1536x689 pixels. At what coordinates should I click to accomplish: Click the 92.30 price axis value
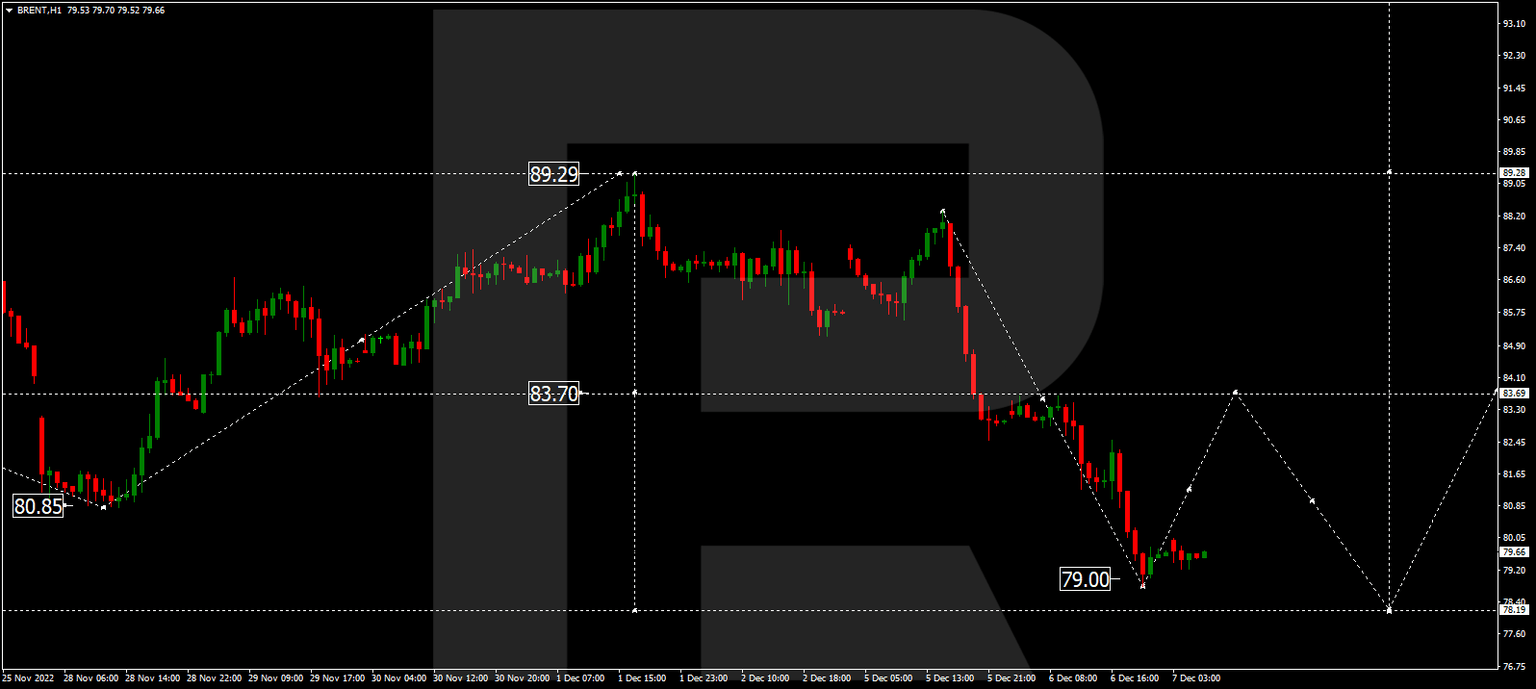[x=1513, y=56]
